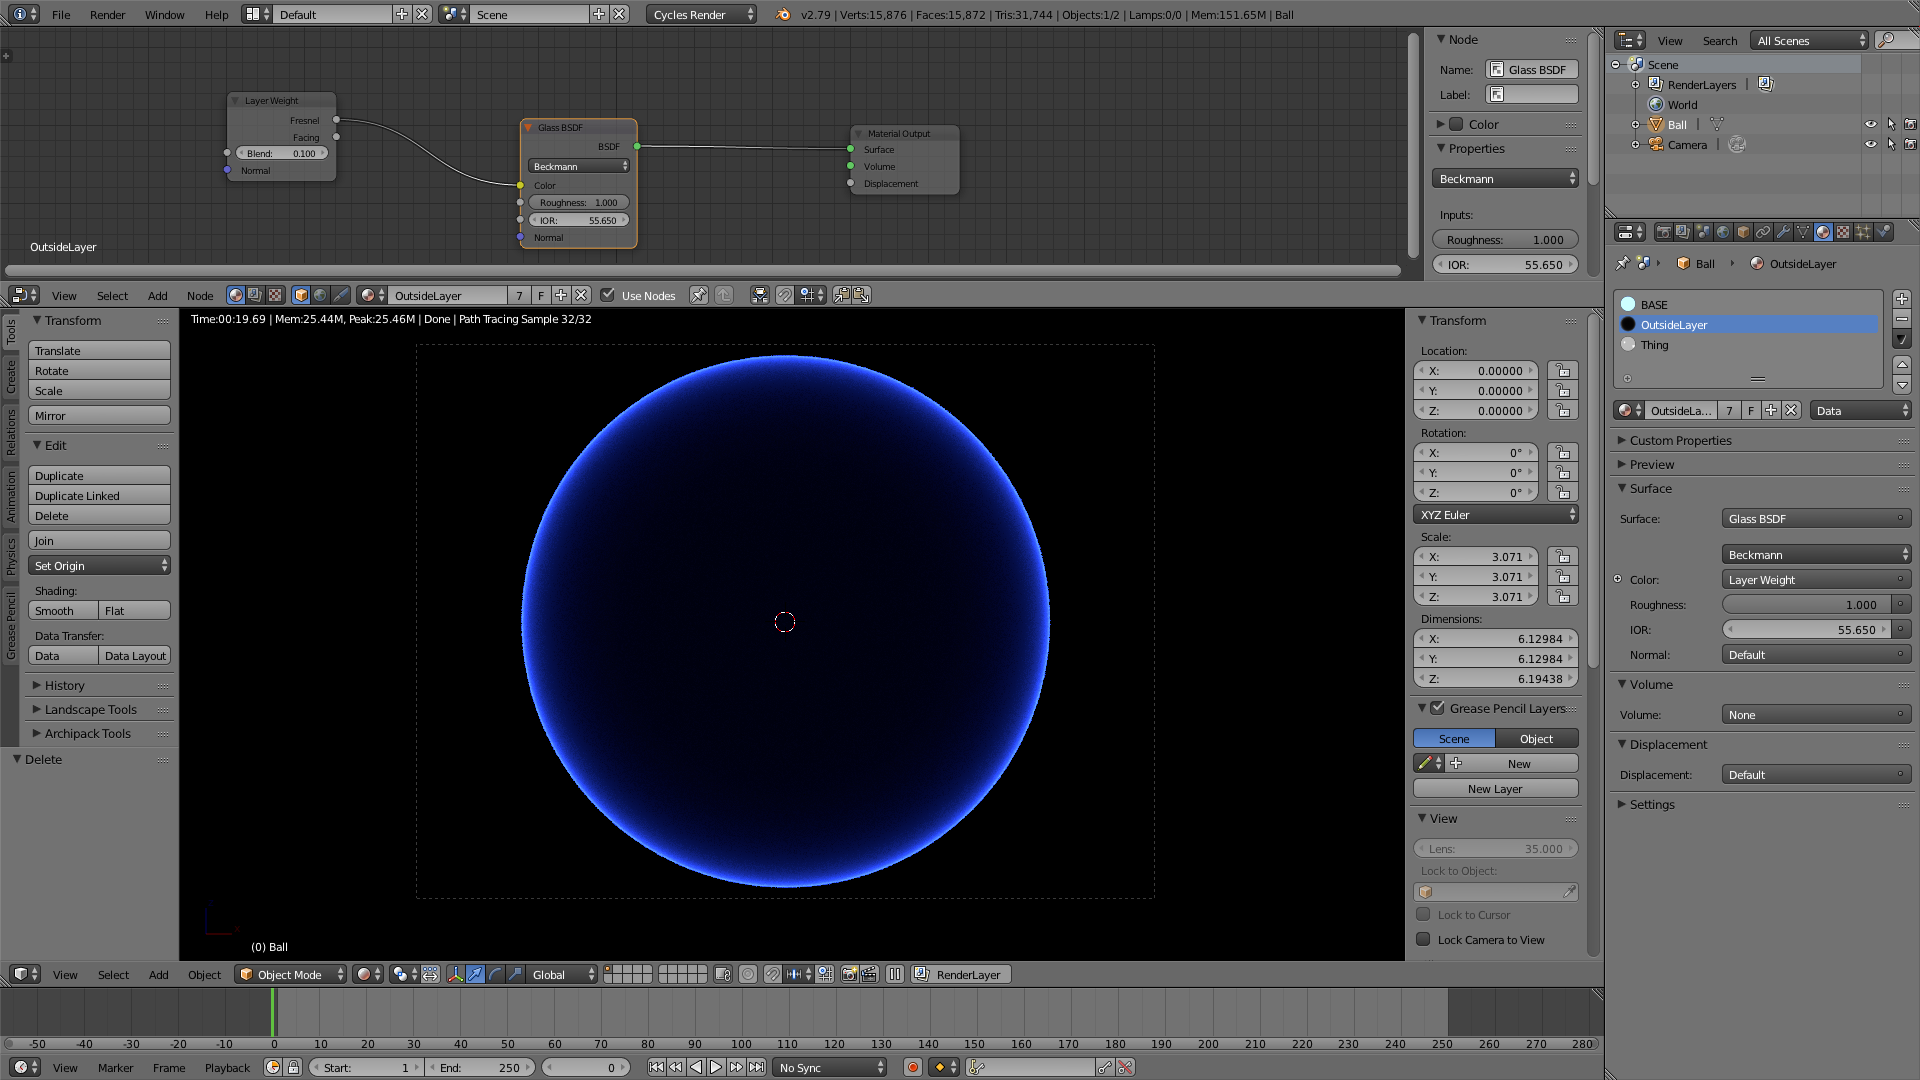Click the Duplicate Linked button
Viewport: 1920px width, 1080px height.
99,496
